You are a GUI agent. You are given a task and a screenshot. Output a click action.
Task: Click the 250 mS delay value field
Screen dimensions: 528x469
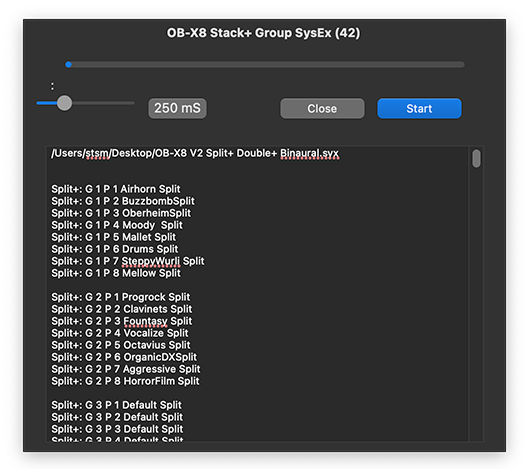click(x=177, y=108)
